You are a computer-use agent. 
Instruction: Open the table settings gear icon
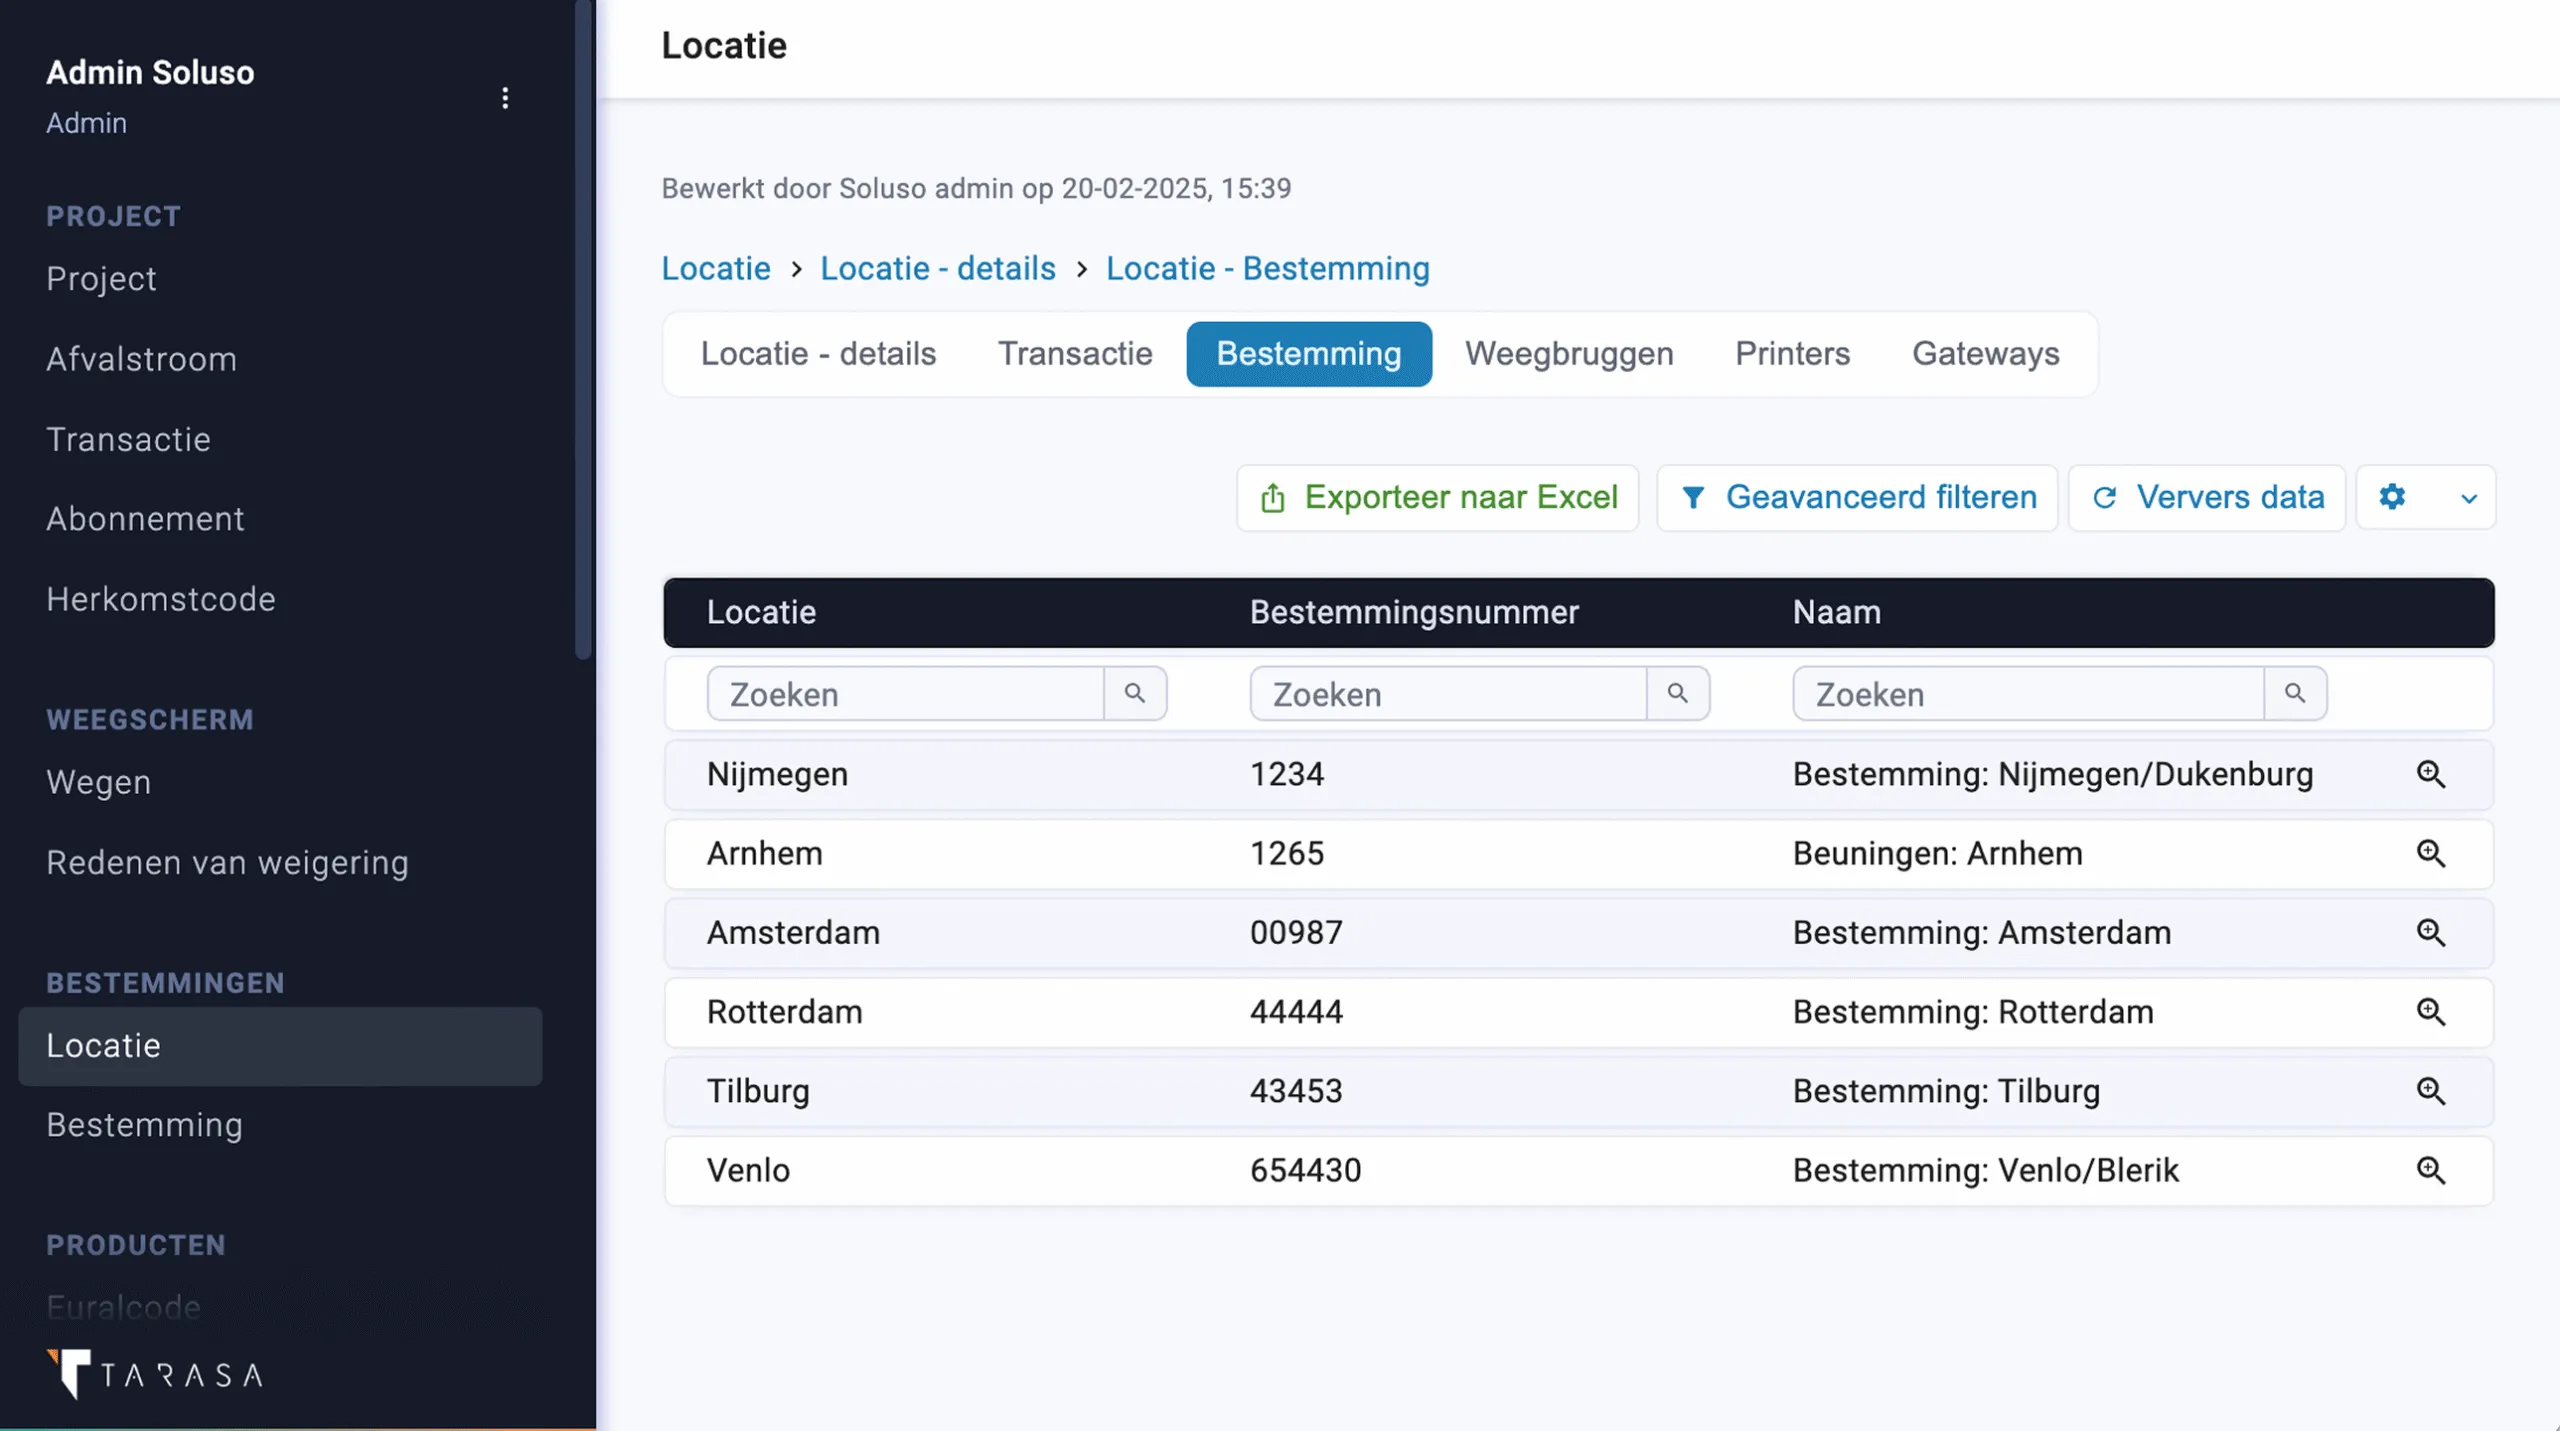[2391, 497]
